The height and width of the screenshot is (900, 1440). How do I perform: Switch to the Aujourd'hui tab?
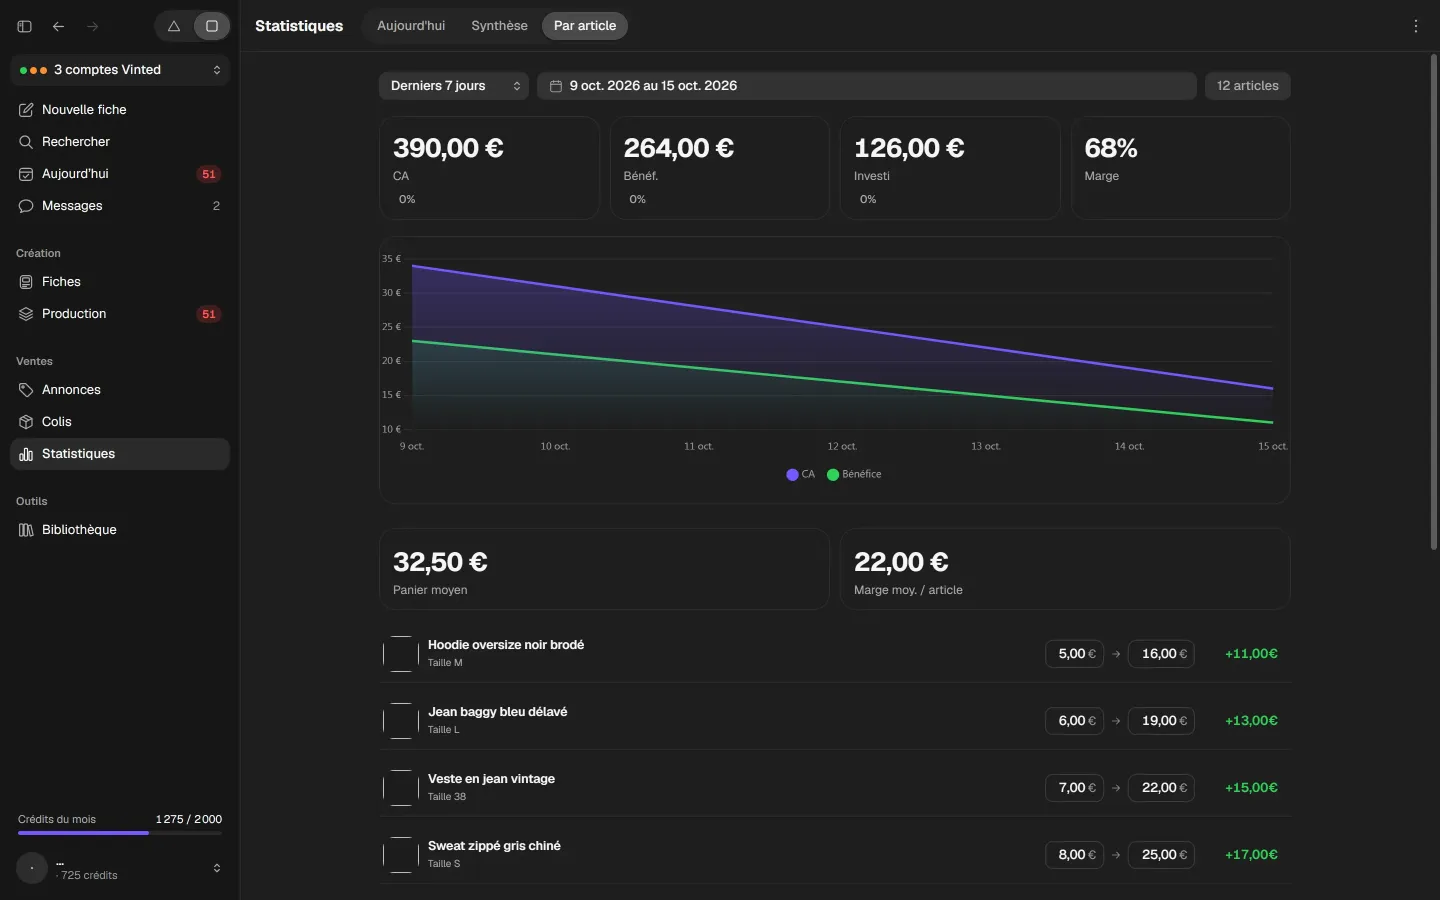point(411,26)
